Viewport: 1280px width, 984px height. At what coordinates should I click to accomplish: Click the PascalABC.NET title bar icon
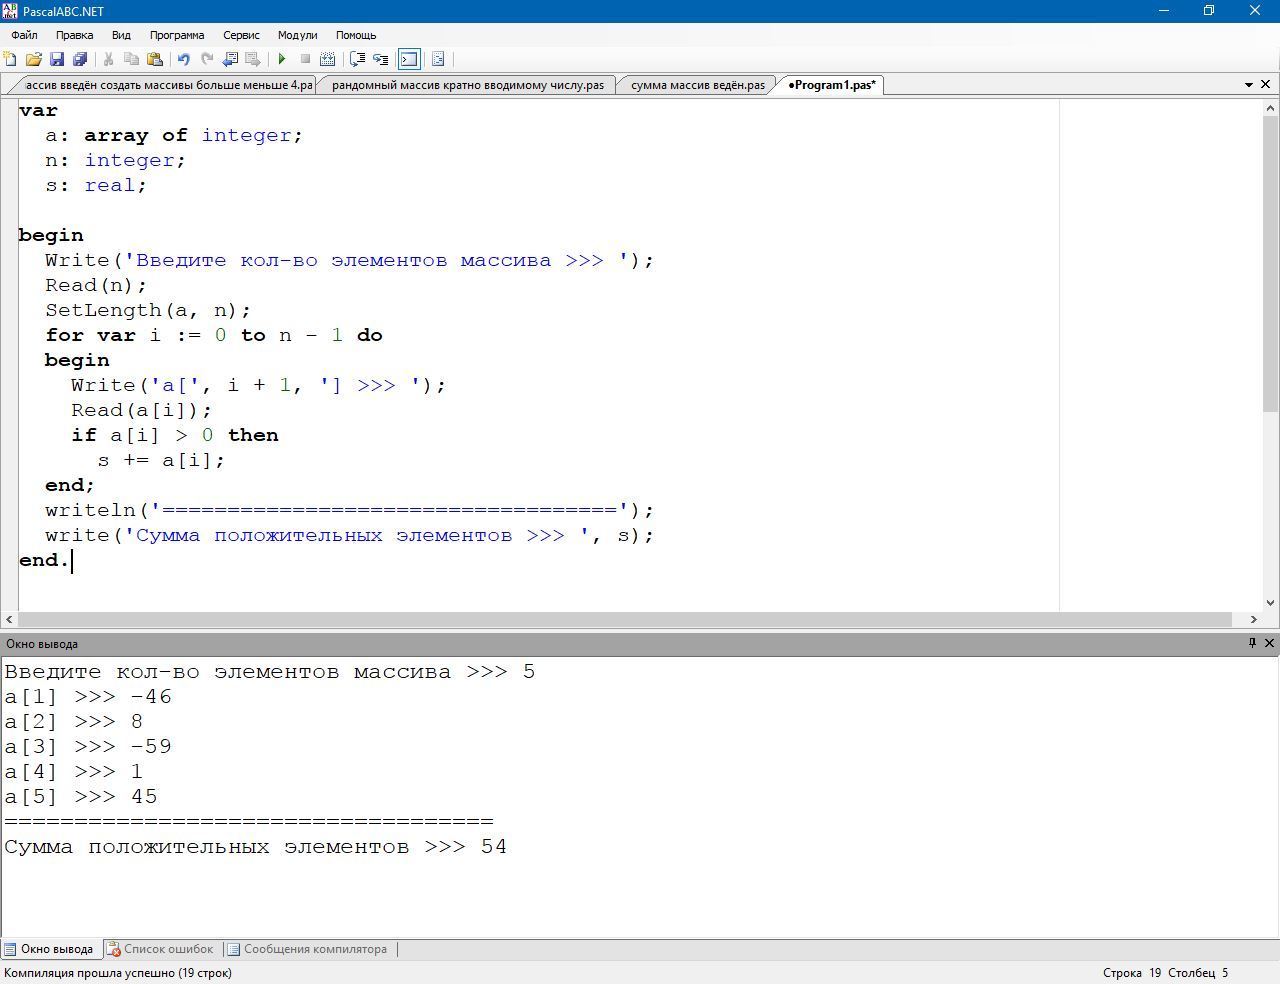[x=10, y=10]
